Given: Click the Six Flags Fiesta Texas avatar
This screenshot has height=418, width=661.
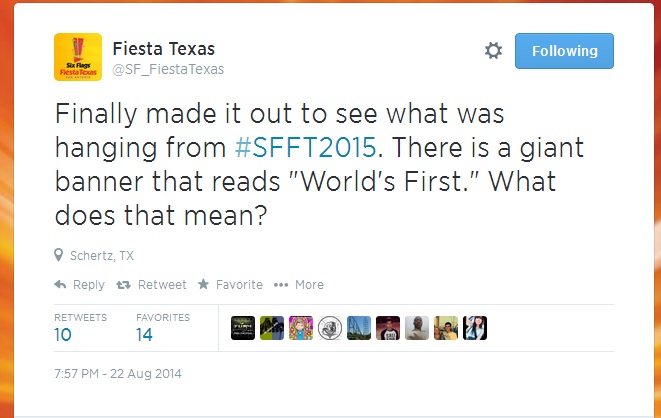Looking at the screenshot, I should pyautogui.click(x=77, y=57).
